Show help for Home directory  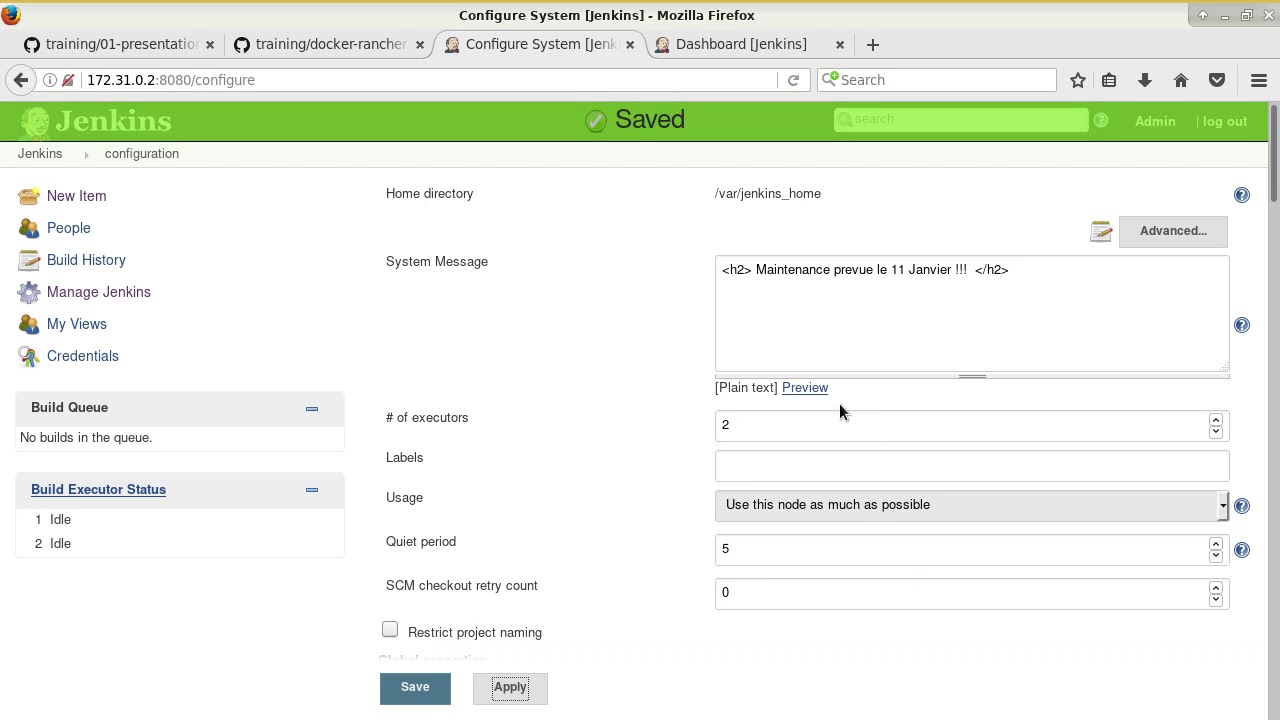[x=1242, y=195]
